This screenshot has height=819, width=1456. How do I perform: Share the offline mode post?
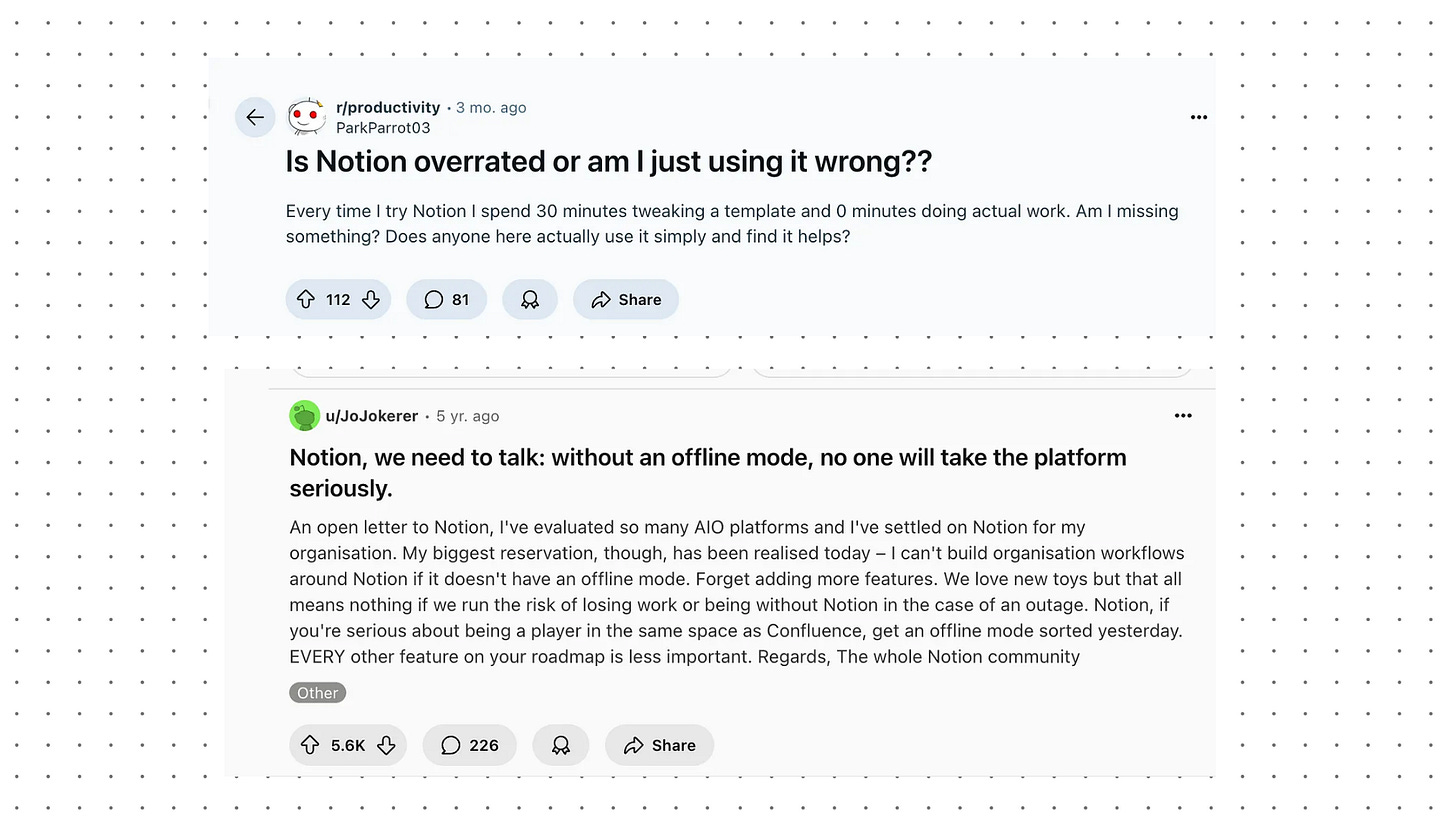(659, 745)
